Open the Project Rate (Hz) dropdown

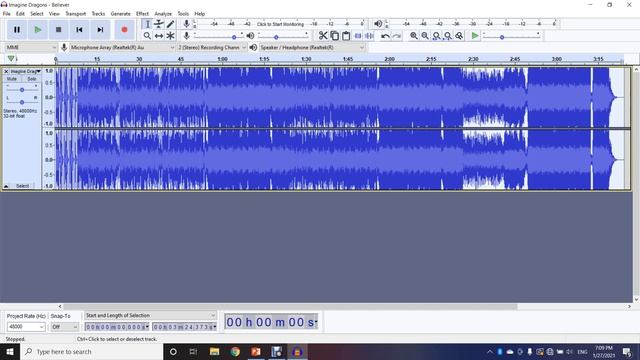click(26, 327)
